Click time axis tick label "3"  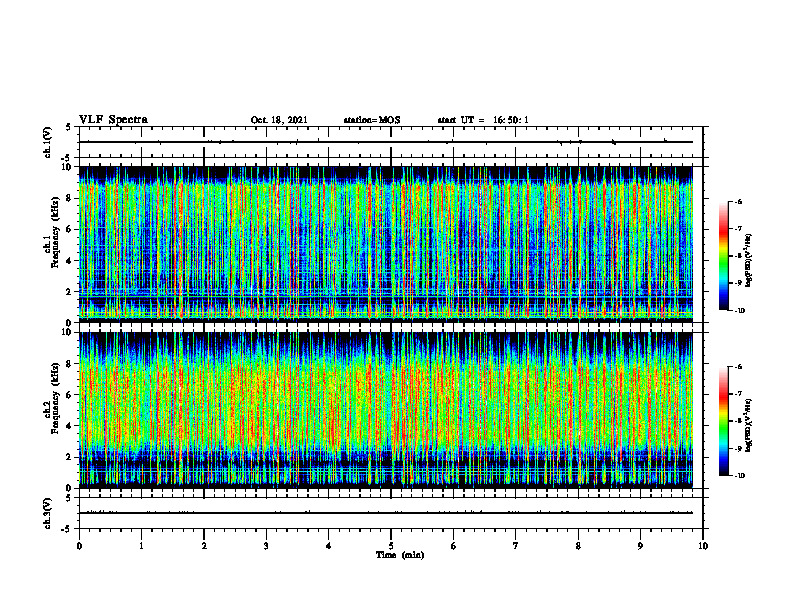[x=266, y=546]
